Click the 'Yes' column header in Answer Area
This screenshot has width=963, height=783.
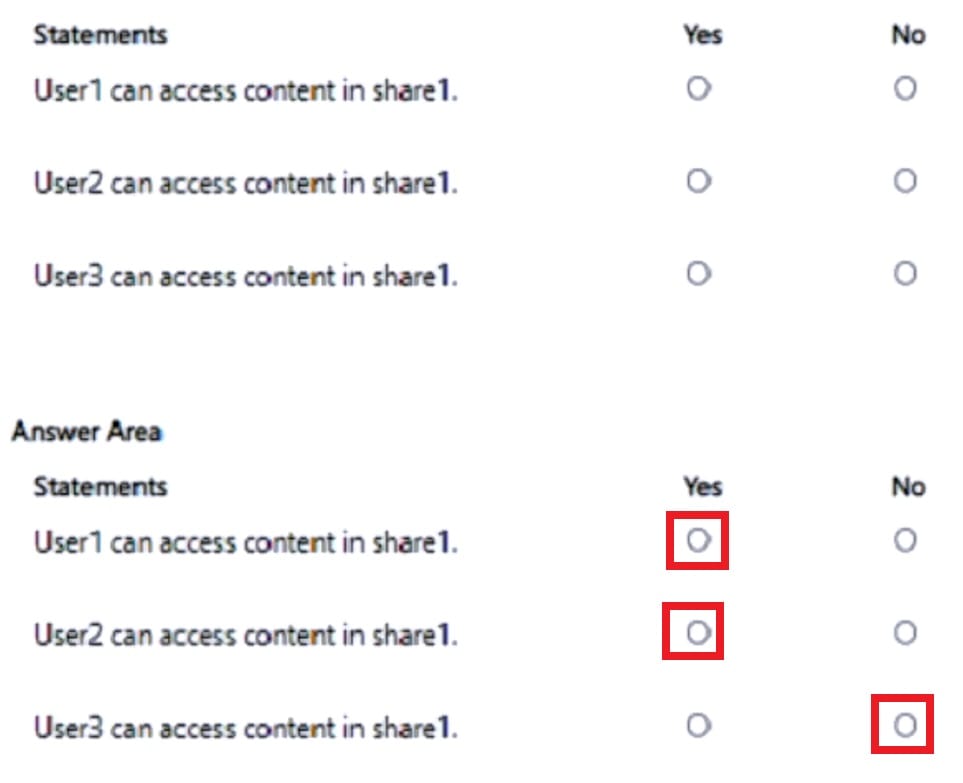[703, 486]
